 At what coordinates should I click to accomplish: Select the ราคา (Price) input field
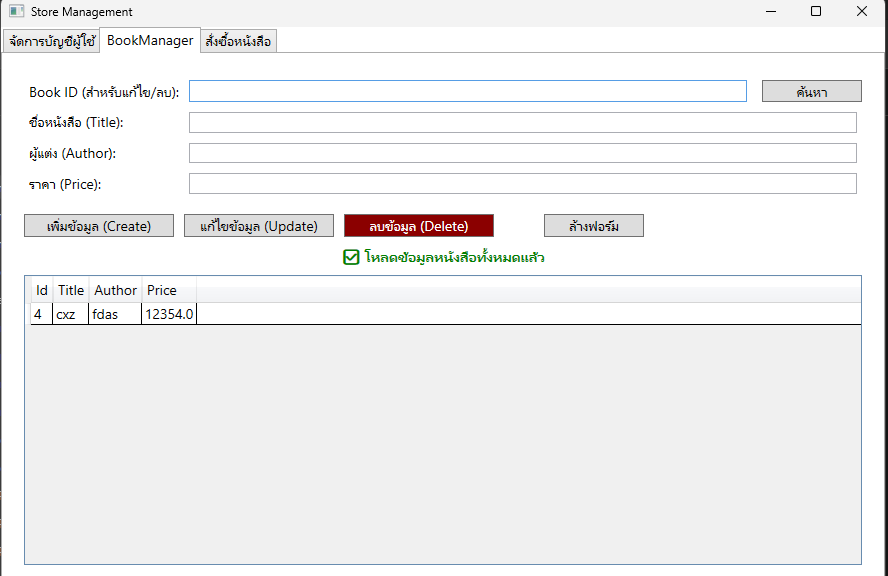(522, 184)
